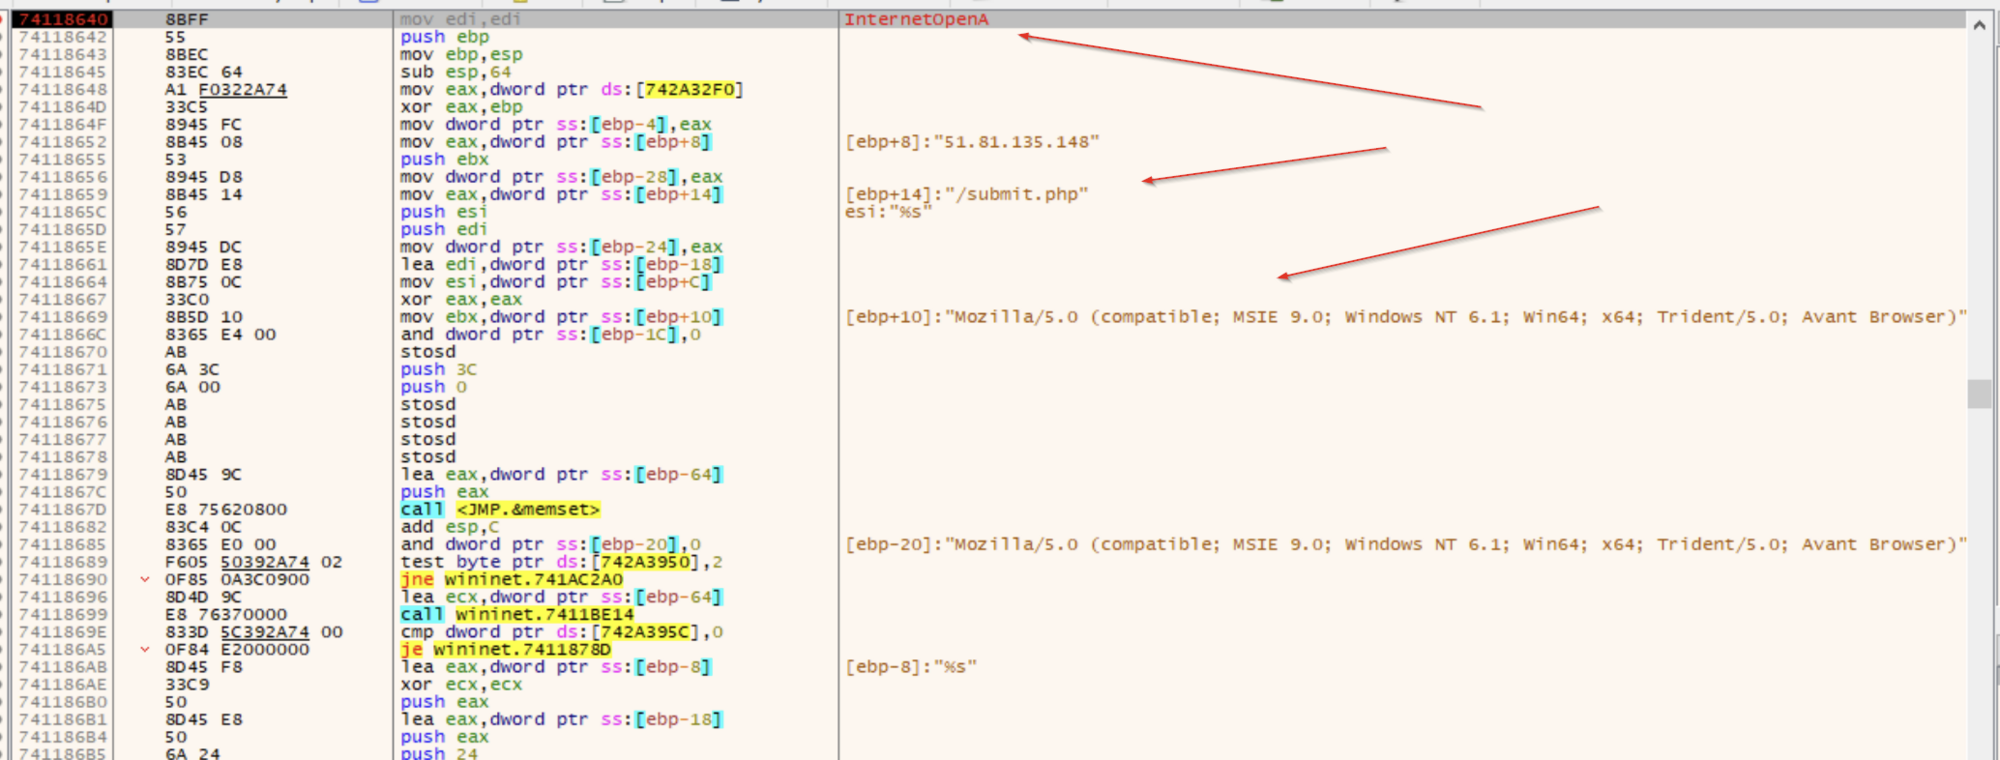
Task: Select 'lea ecx,dword ptr ss:[ebp-64]' instruction
Action: pos(561,597)
